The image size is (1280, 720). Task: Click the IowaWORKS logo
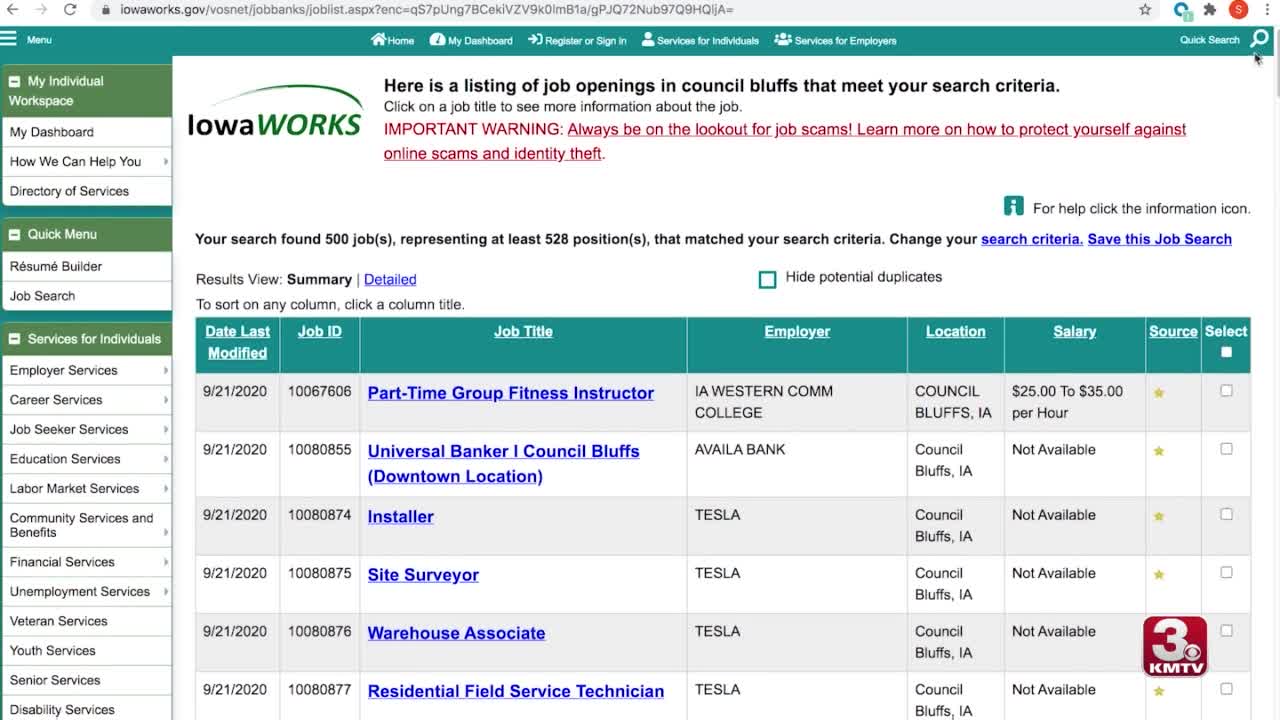pyautogui.click(x=275, y=111)
